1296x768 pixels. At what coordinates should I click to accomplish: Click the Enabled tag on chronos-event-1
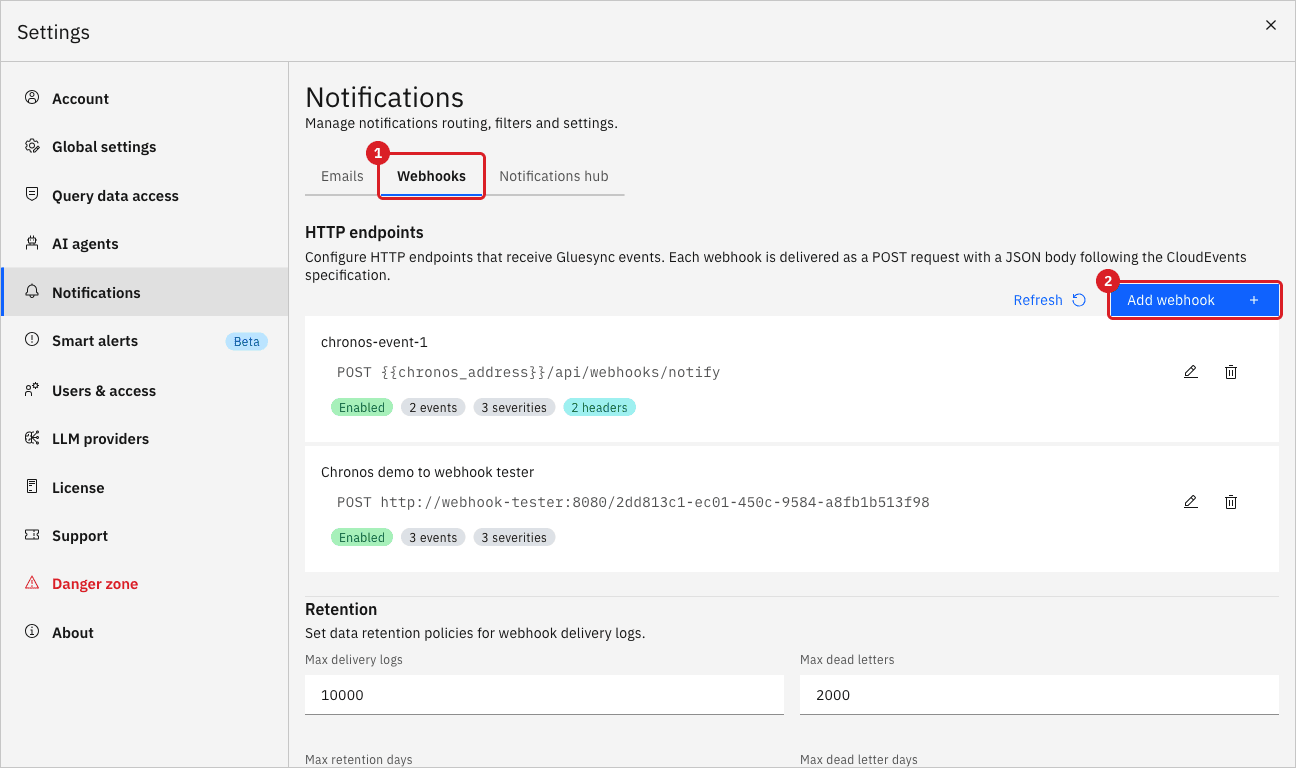(x=362, y=407)
